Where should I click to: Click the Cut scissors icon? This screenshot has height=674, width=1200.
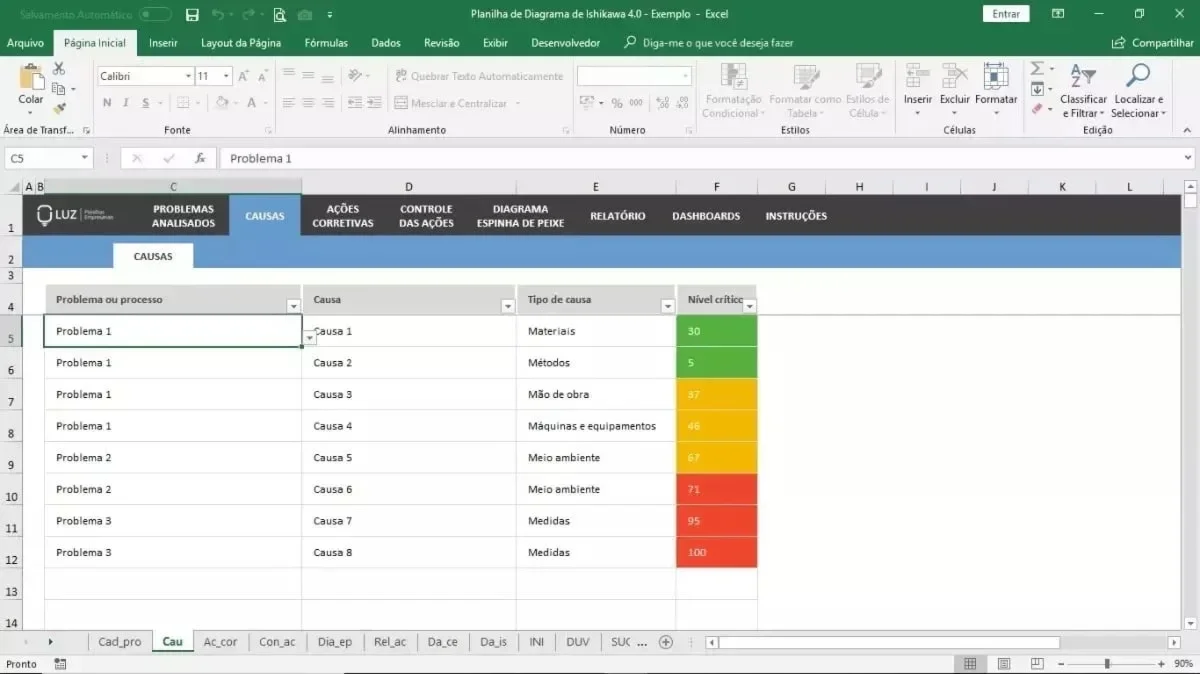(x=59, y=69)
